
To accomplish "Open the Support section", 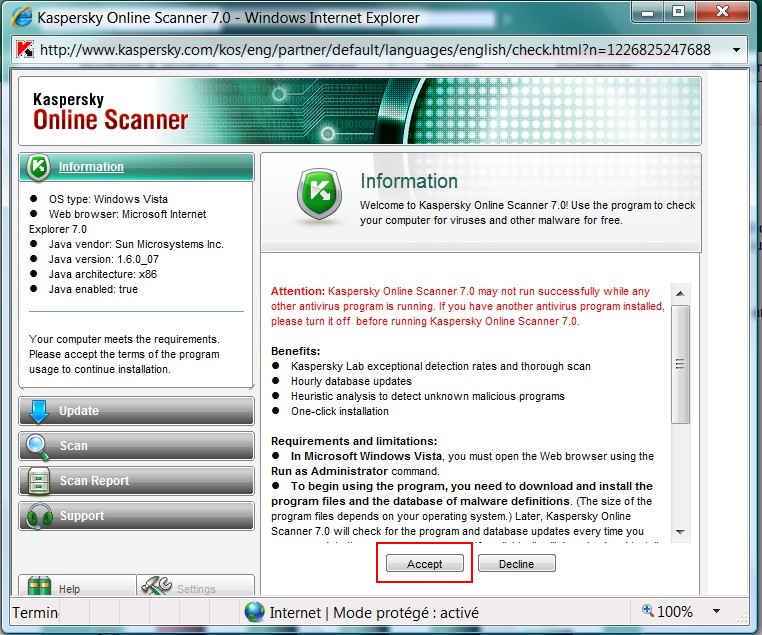I will pyautogui.click(x=137, y=515).
